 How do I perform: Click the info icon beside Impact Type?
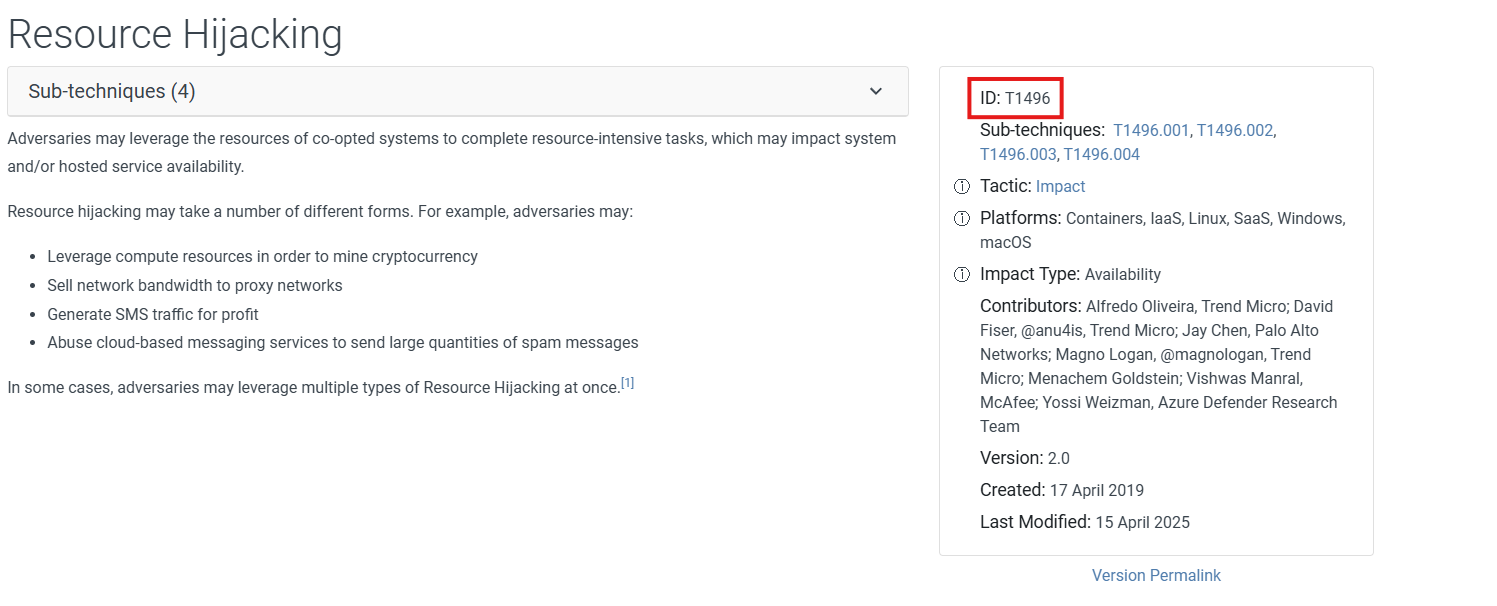click(x=962, y=275)
